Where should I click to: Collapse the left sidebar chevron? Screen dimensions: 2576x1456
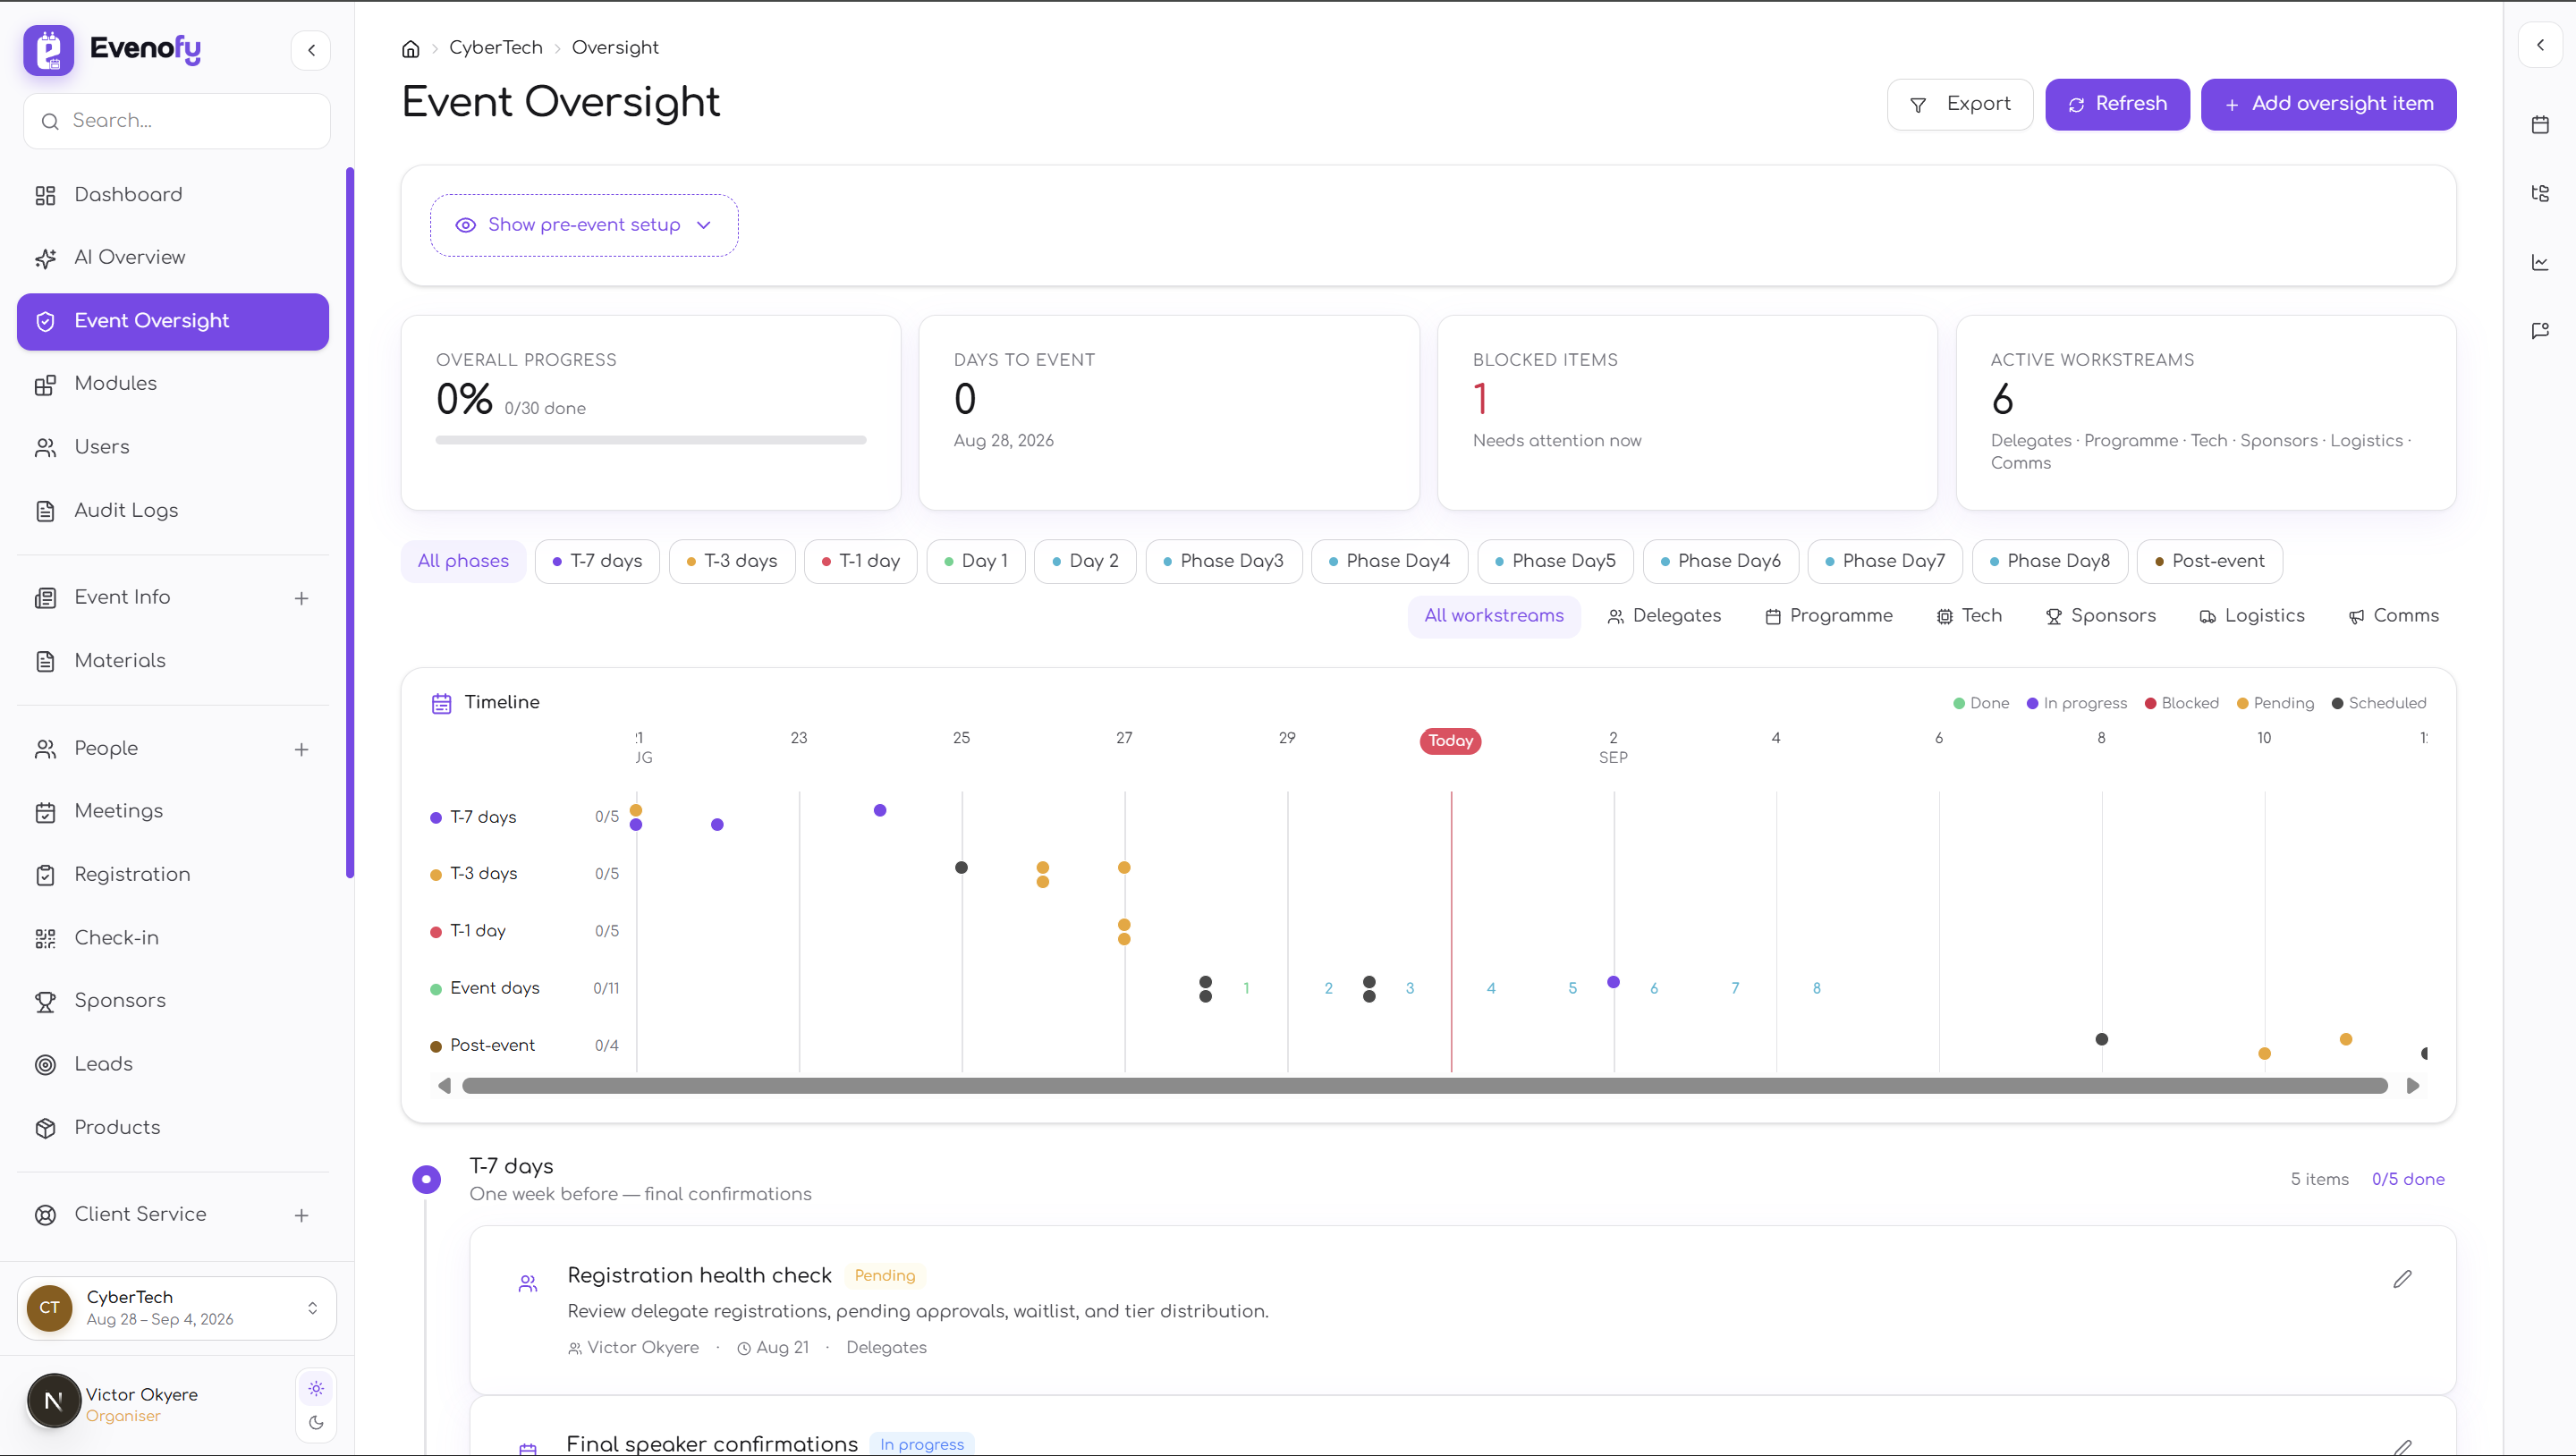coord(311,50)
